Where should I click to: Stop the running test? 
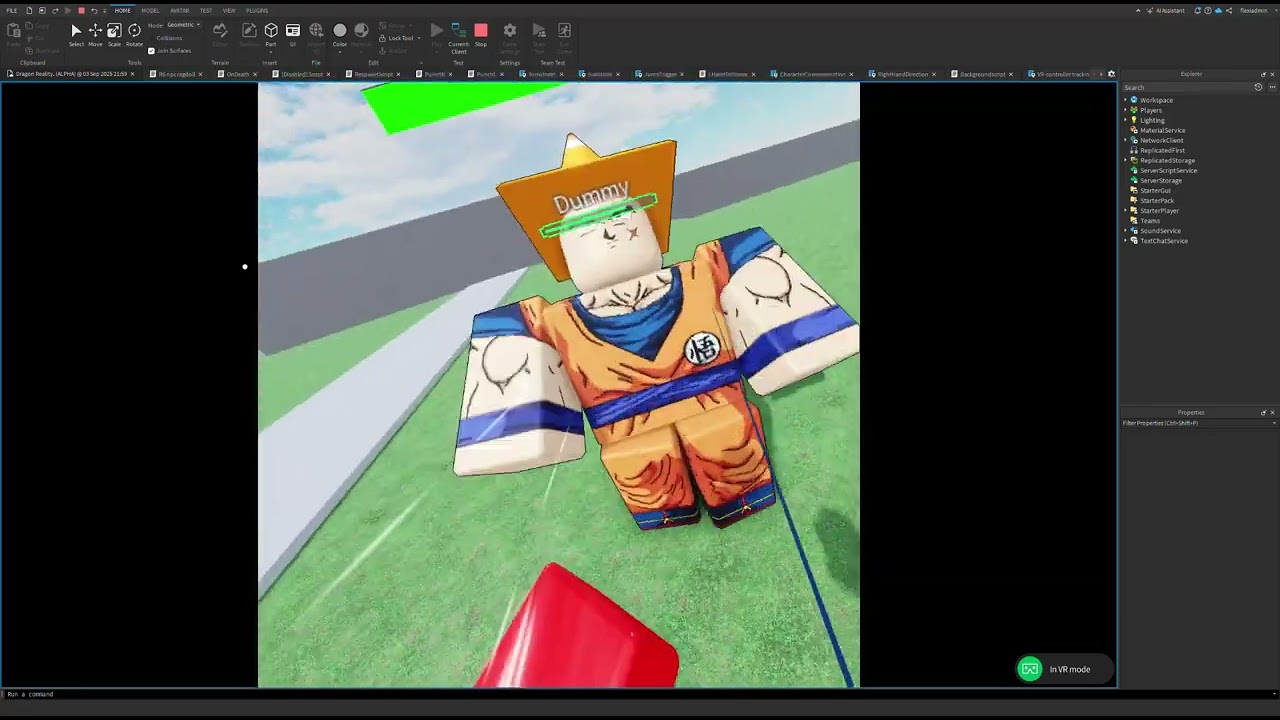point(481,34)
